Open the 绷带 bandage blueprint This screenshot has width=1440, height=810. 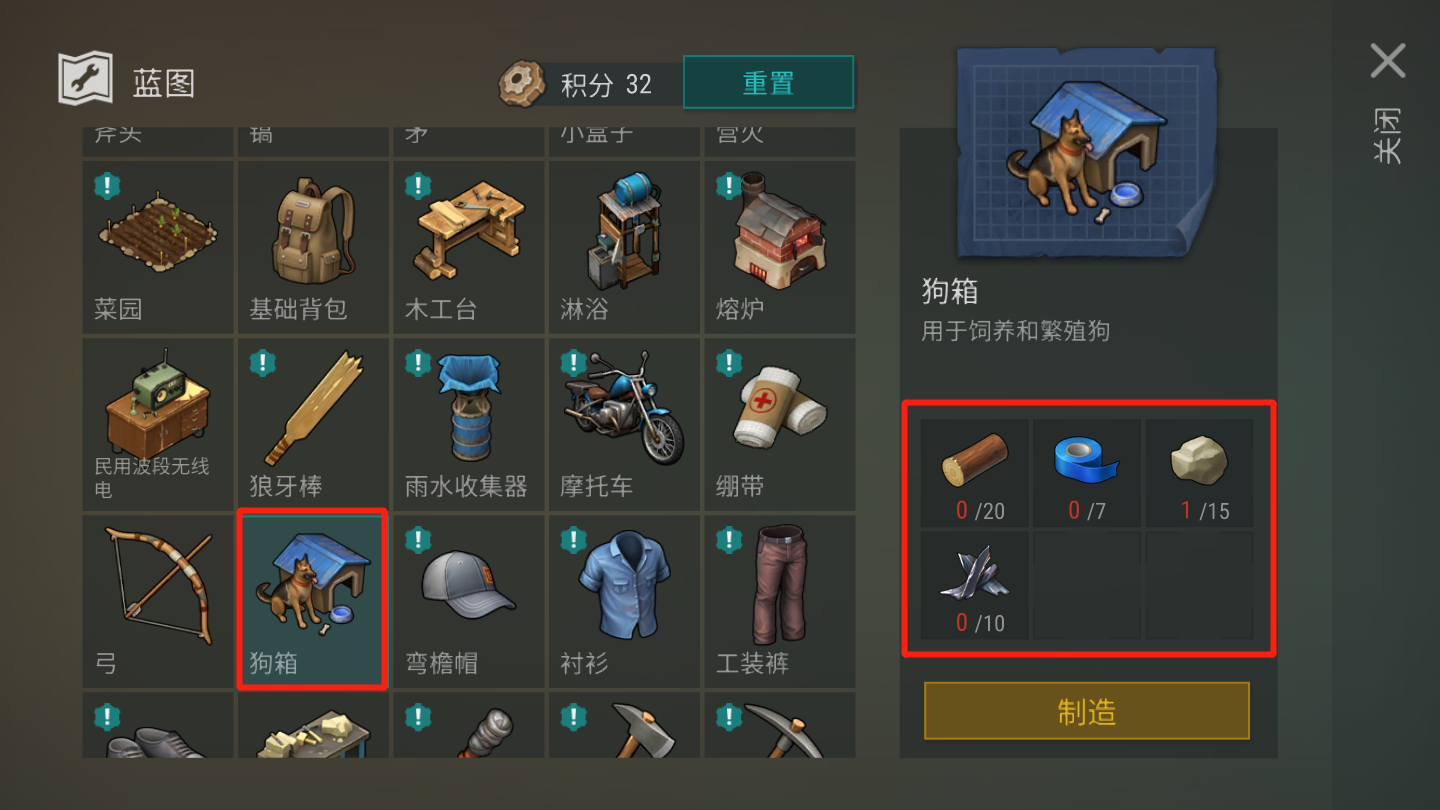[780, 424]
